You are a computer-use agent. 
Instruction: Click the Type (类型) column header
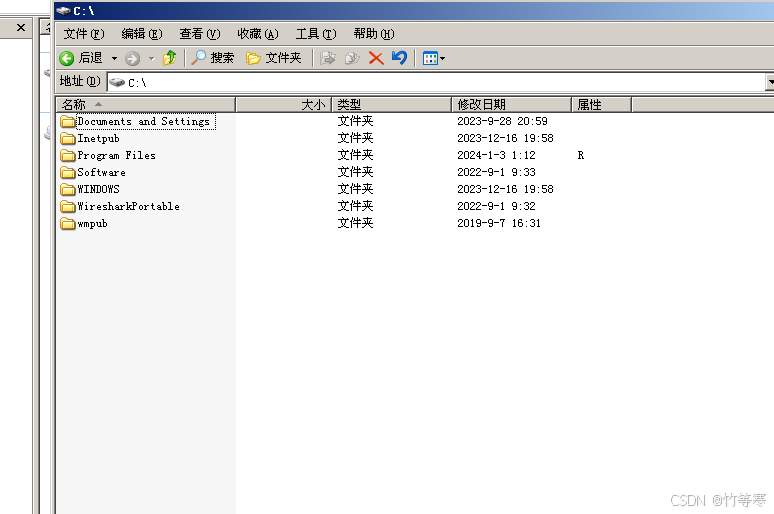[391, 104]
